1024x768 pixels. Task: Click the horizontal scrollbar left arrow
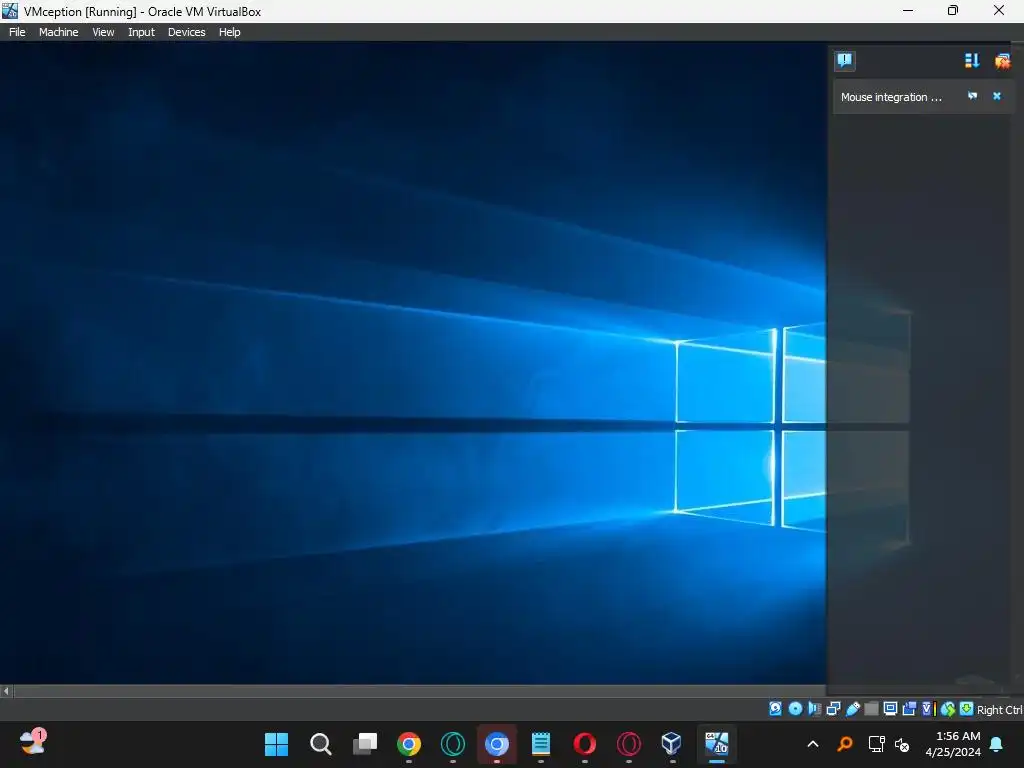pos(7,691)
